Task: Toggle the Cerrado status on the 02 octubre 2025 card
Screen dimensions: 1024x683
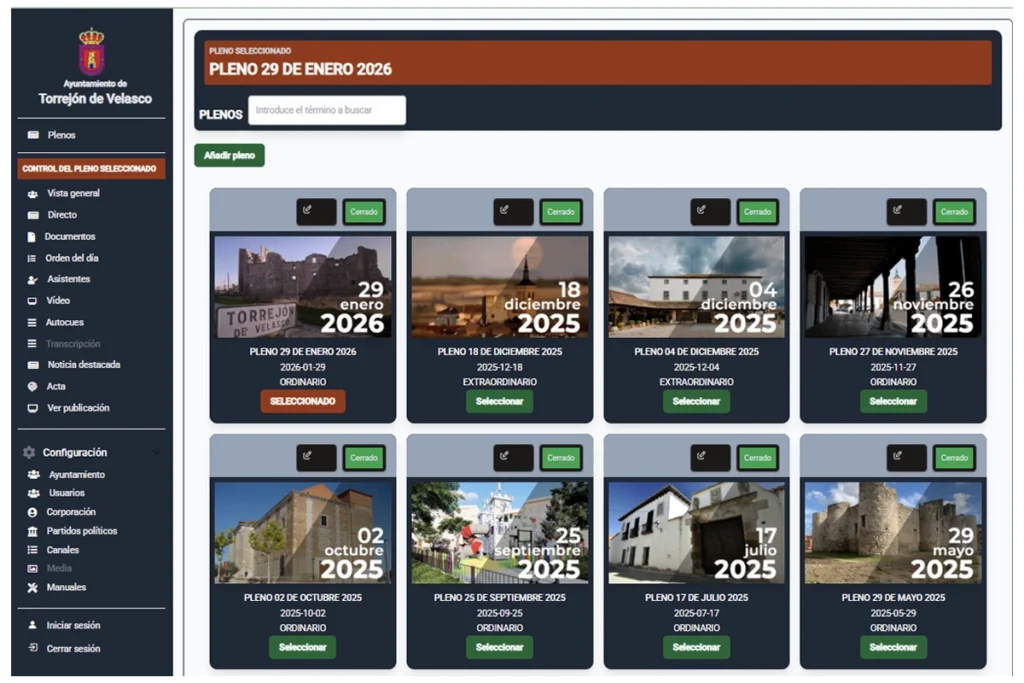Action: pos(364,458)
